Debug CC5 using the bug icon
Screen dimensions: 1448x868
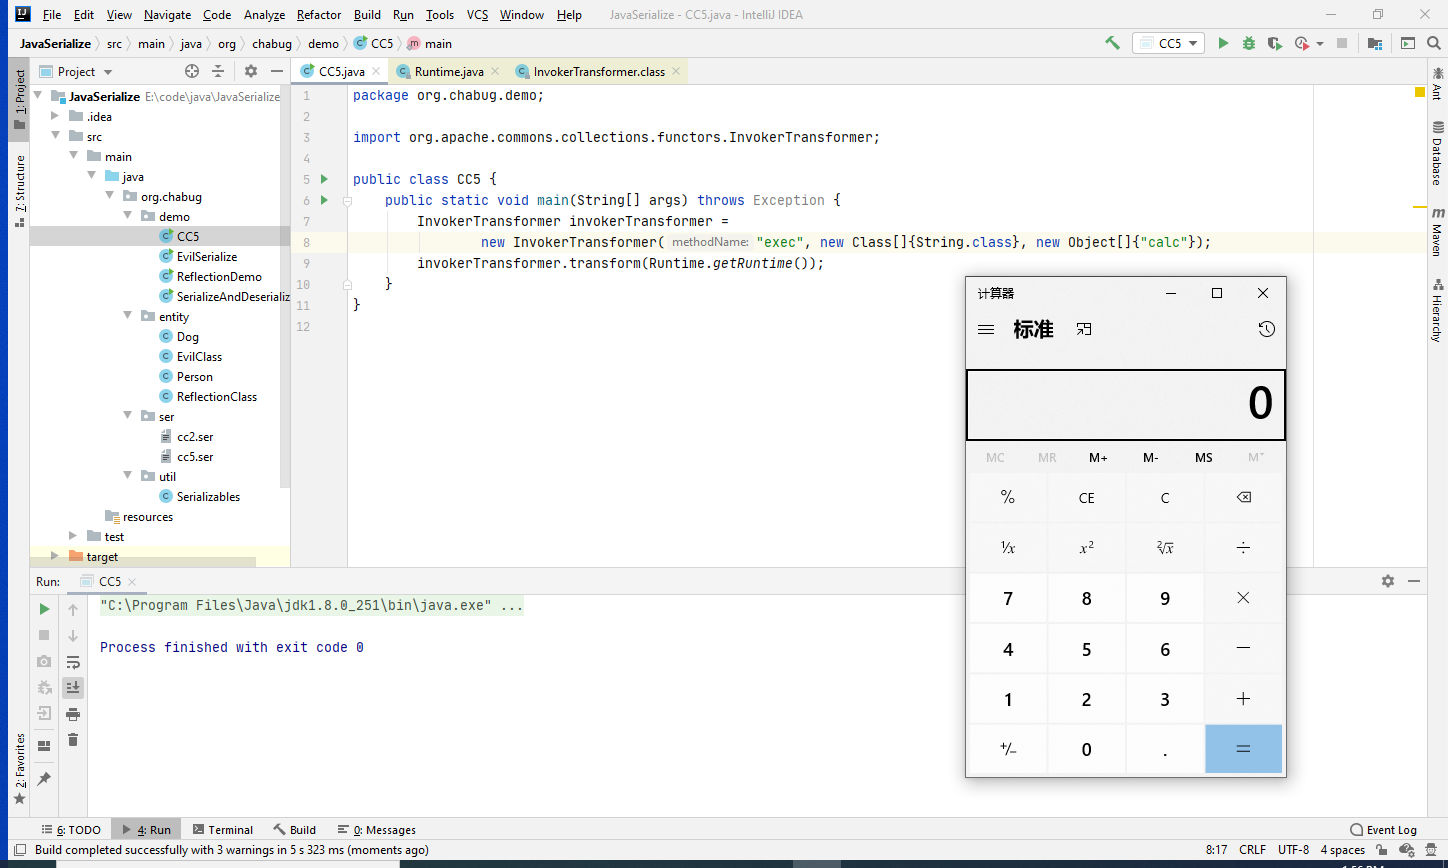[1249, 43]
